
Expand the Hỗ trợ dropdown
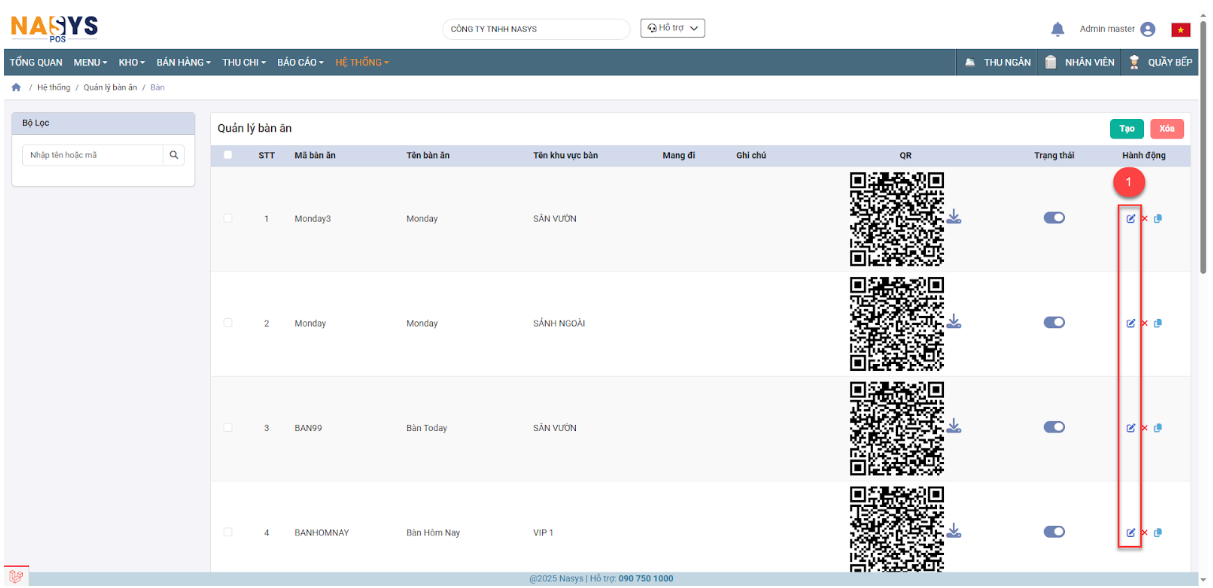(x=672, y=28)
